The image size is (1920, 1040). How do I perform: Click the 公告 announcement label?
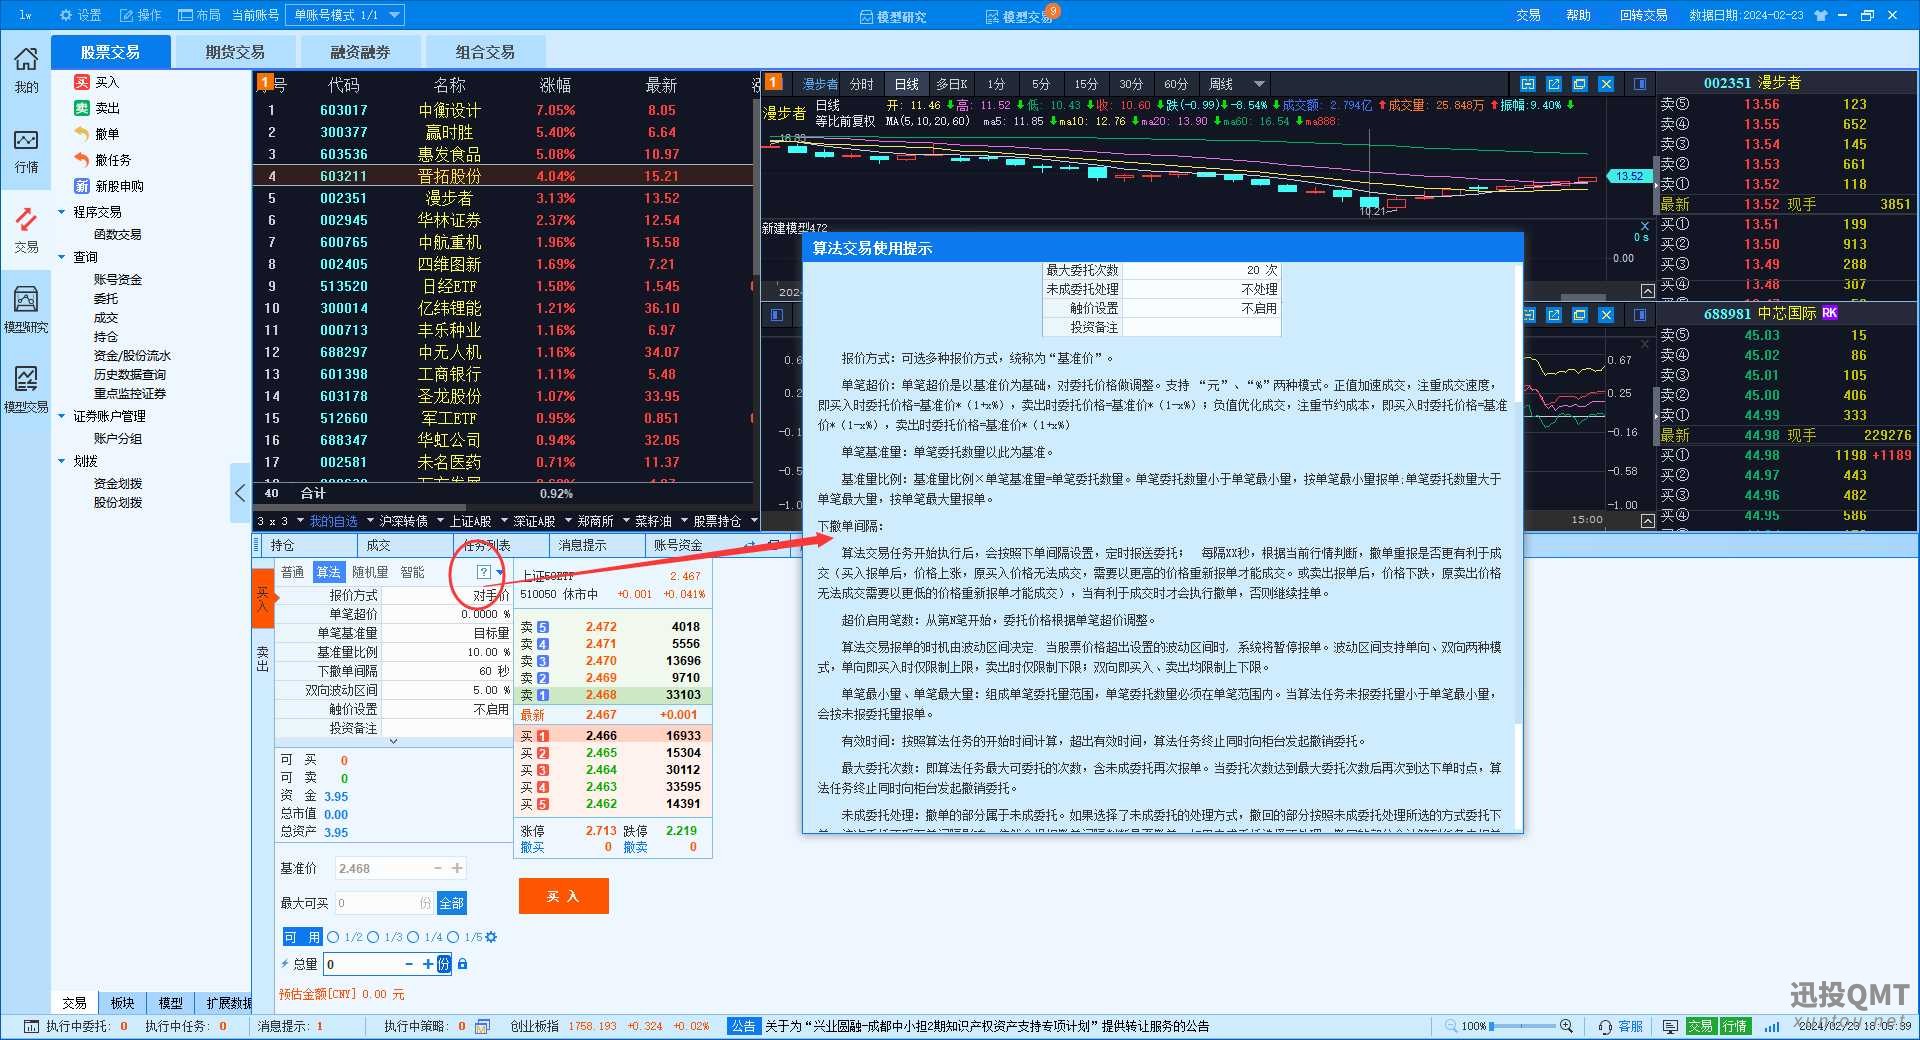pos(743,1026)
